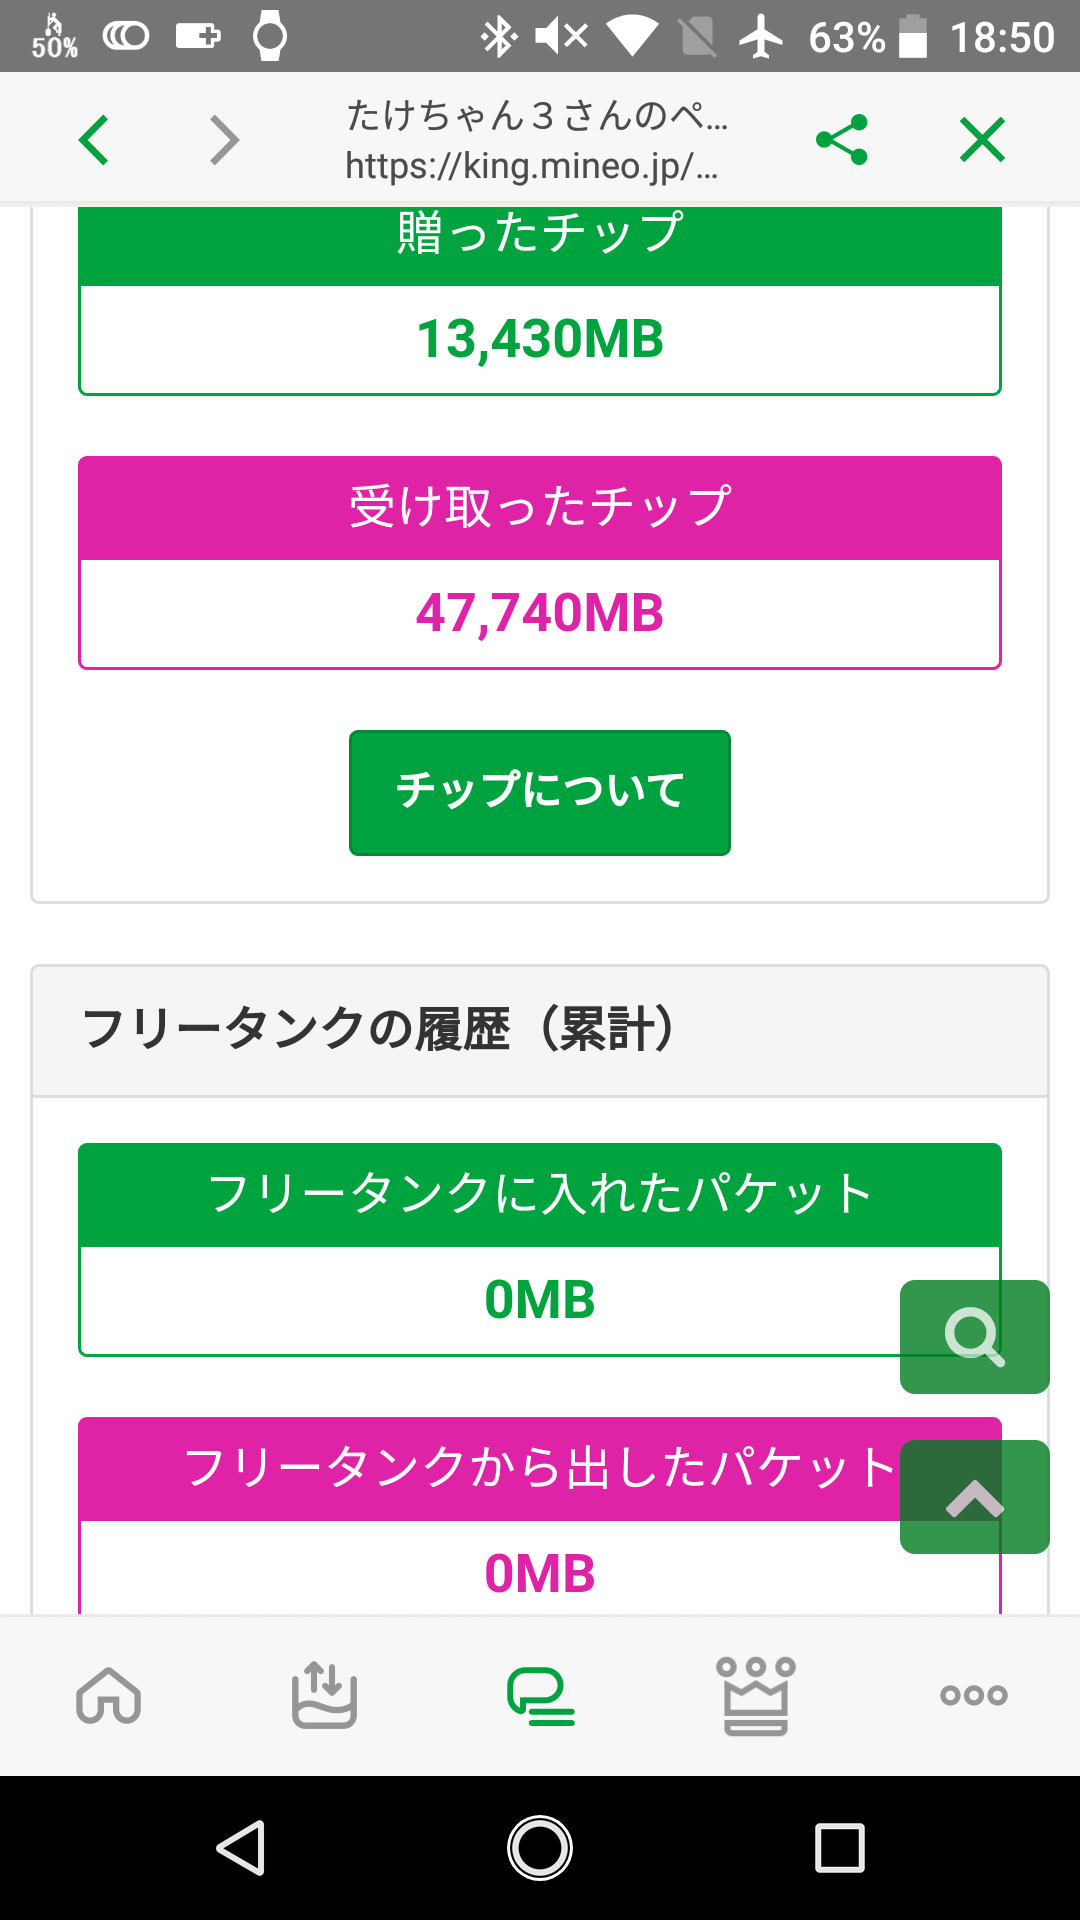This screenshot has height=1920, width=1080.
Task: Select the green chat board tab icon
Action: pyautogui.click(x=540, y=1695)
